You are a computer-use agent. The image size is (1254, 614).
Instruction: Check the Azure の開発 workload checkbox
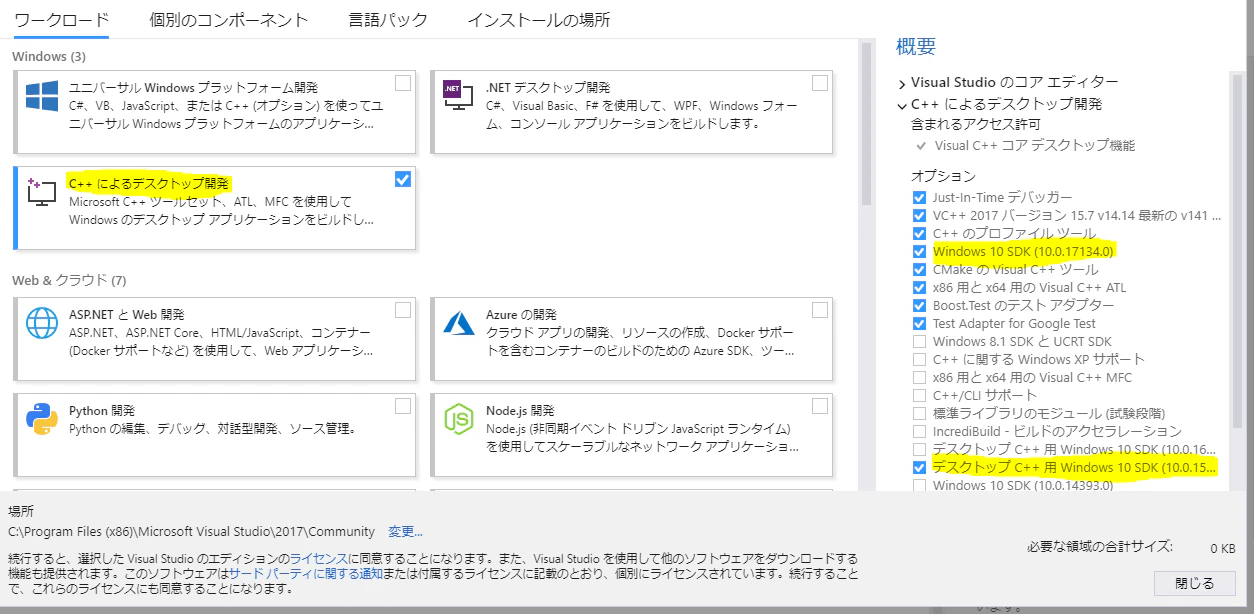click(x=820, y=310)
